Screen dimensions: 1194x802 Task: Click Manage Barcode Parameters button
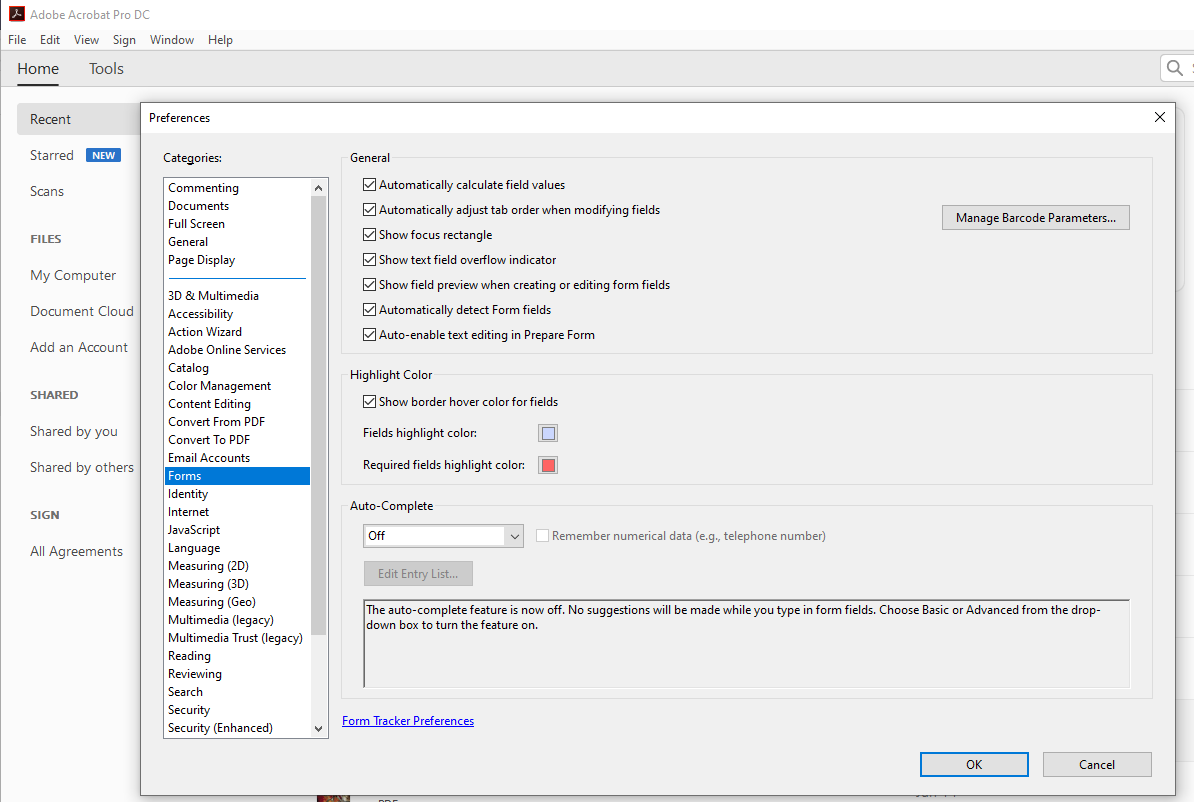coord(1035,217)
